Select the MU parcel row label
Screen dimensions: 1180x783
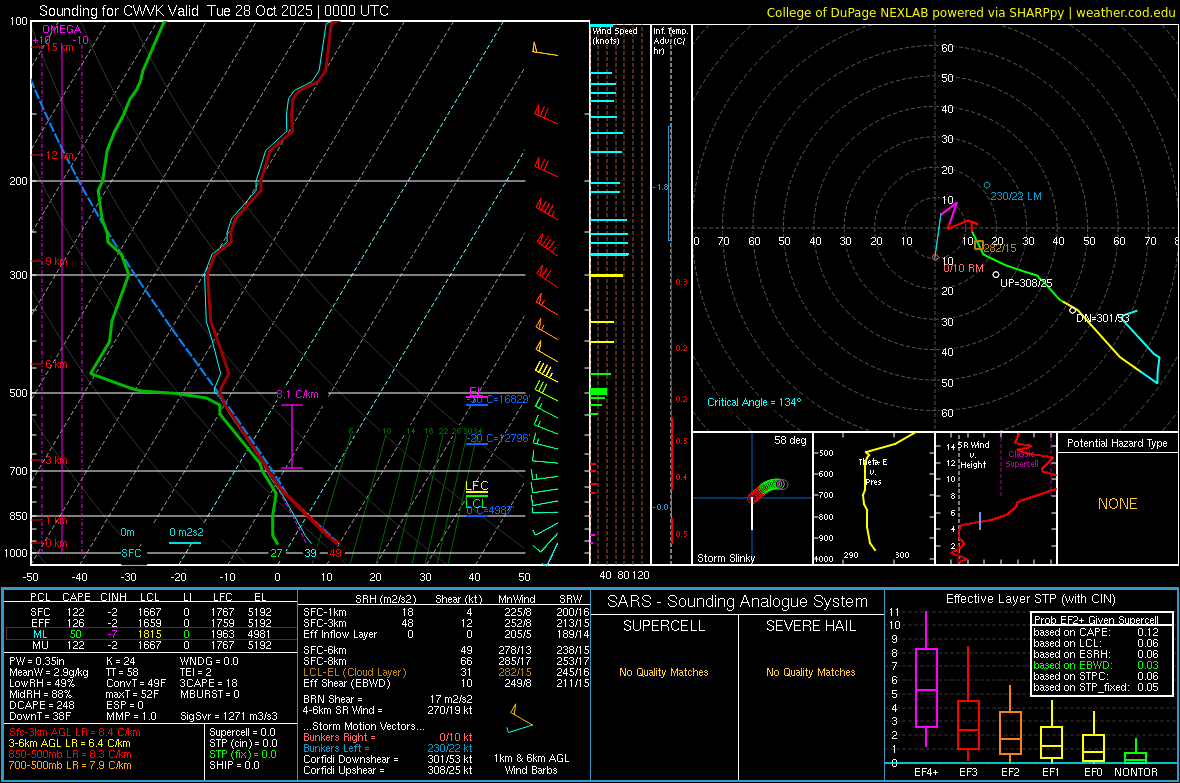tap(40, 645)
